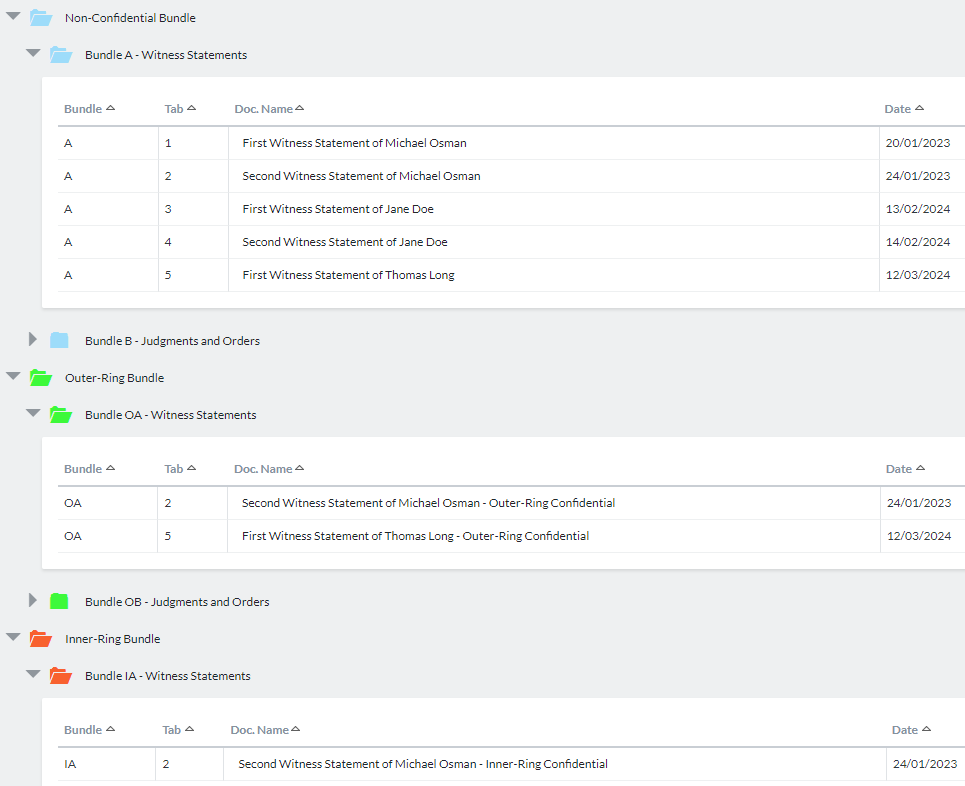
Task: Click tab number 2 cell in Bundle IA
Action: [x=190, y=764]
